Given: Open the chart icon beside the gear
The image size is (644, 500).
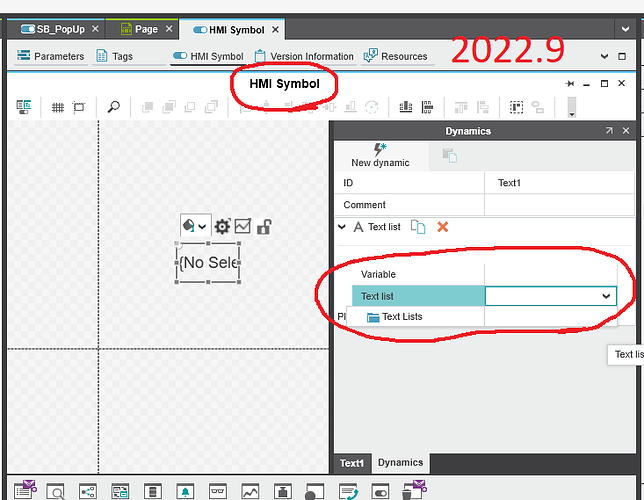Looking at the screenshot, I should pyautogui.click(x=243, y=227).
